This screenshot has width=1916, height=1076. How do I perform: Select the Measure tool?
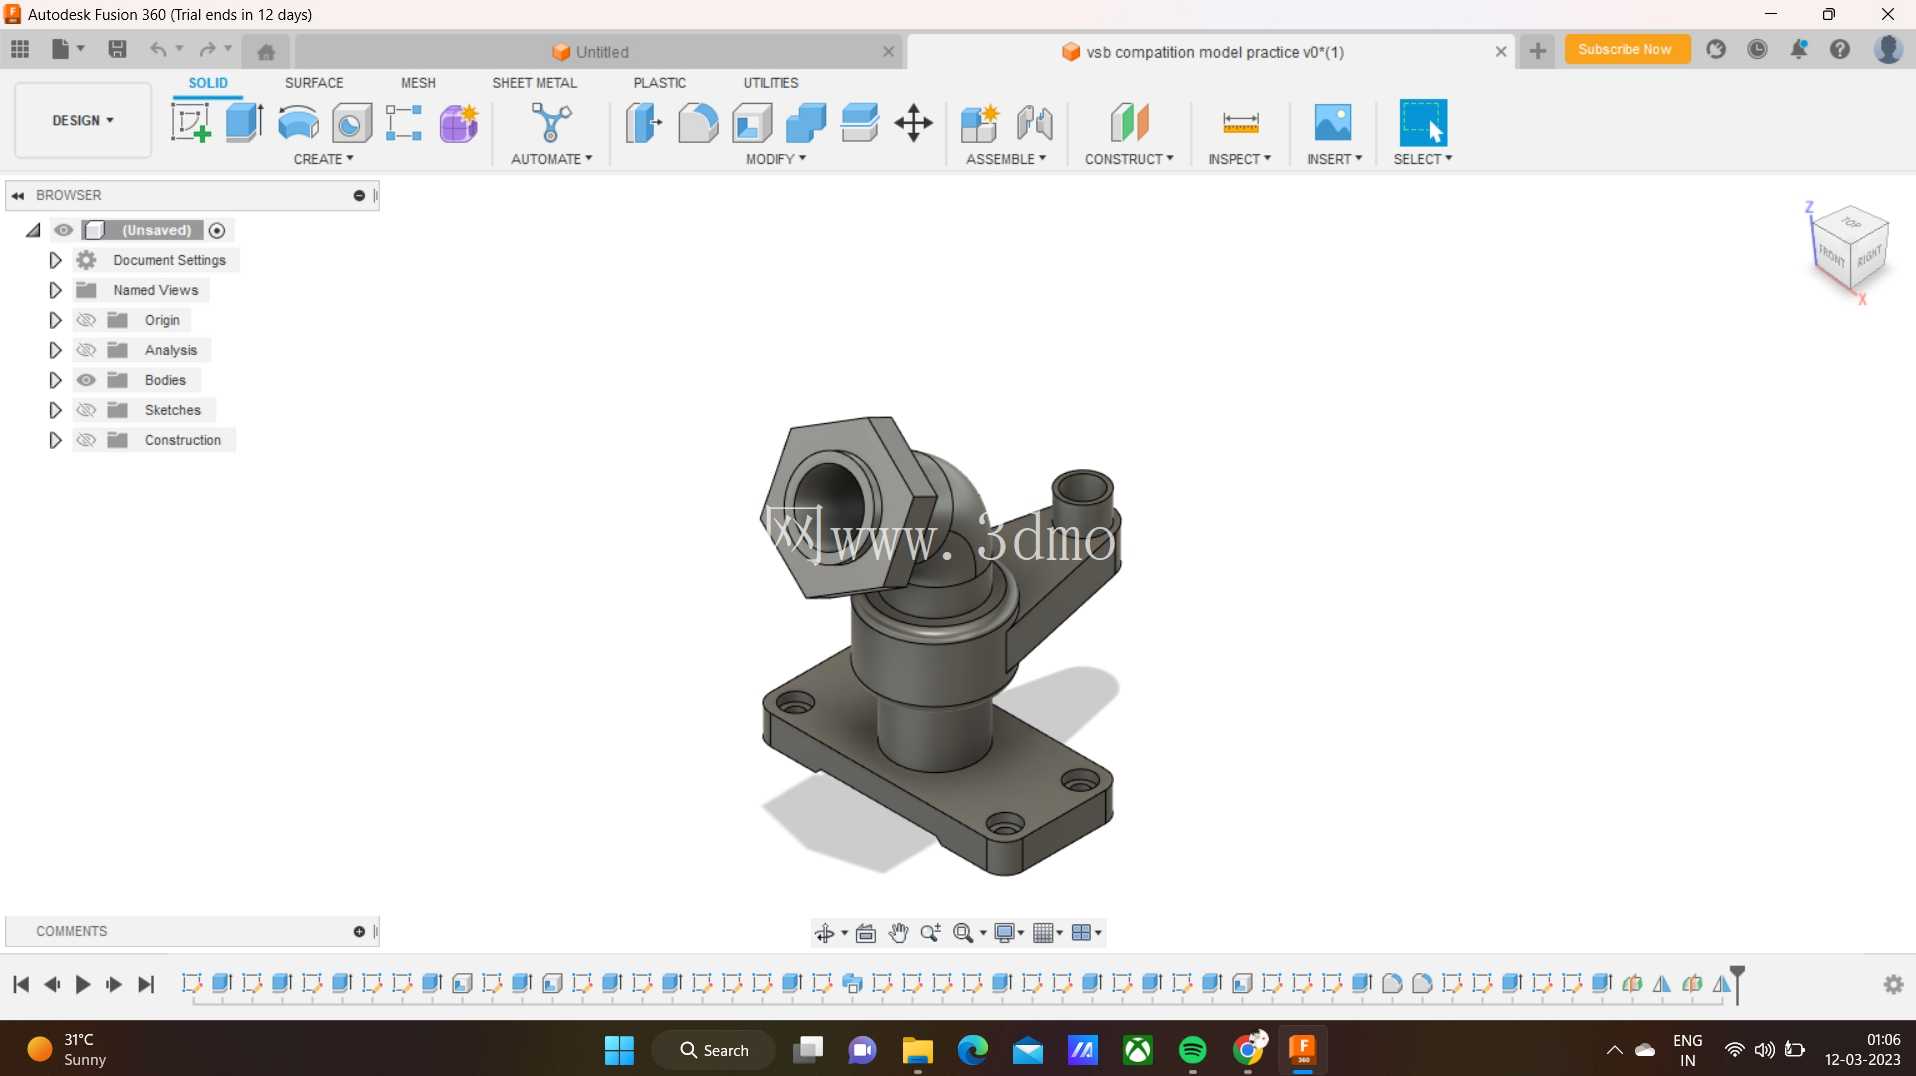tap(1240, 123)
